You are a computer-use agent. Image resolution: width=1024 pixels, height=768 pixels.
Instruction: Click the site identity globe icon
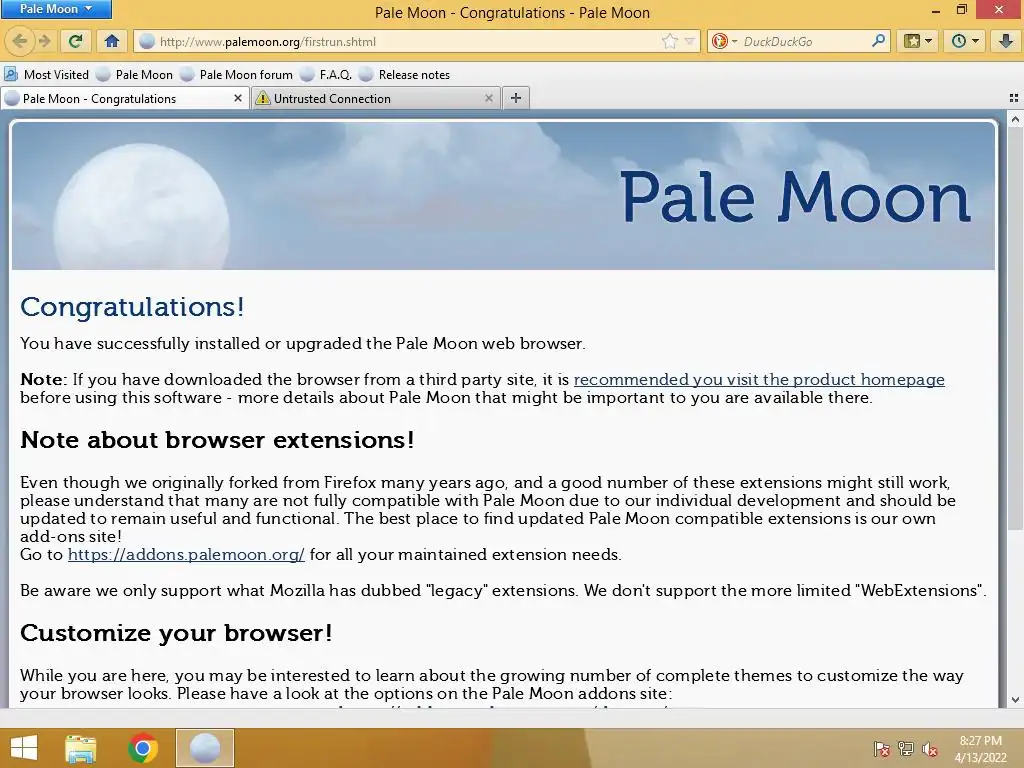click(147, 41)
